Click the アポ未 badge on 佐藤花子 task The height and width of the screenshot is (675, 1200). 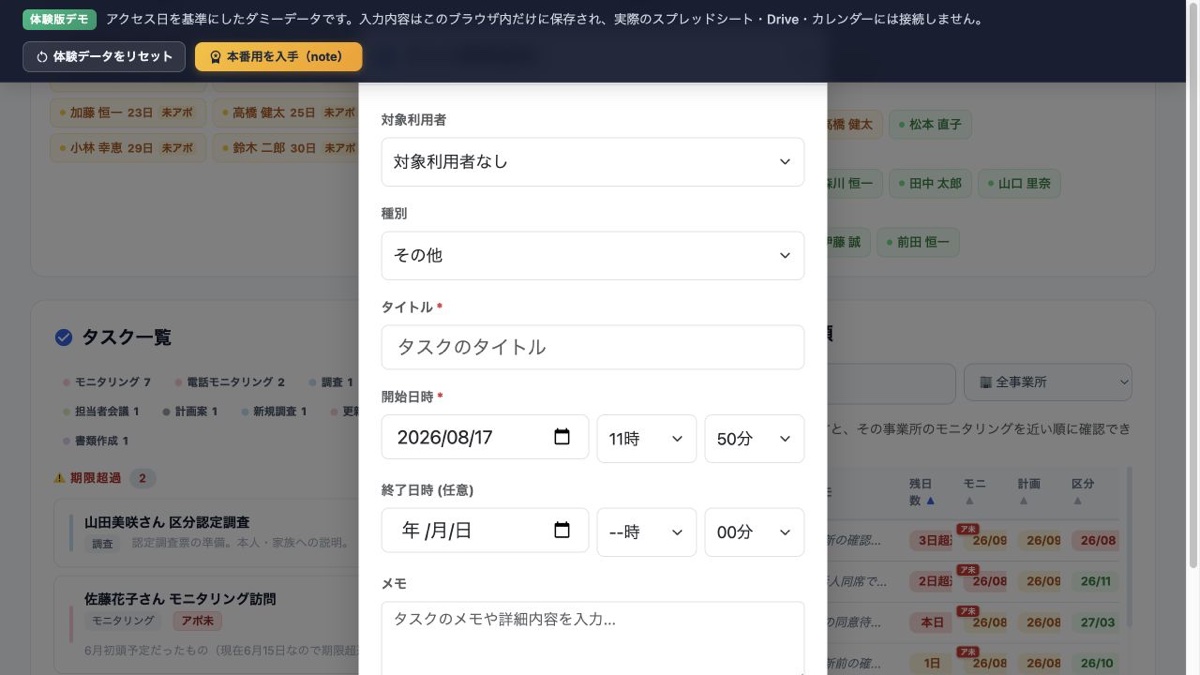(x=197, y=621)
